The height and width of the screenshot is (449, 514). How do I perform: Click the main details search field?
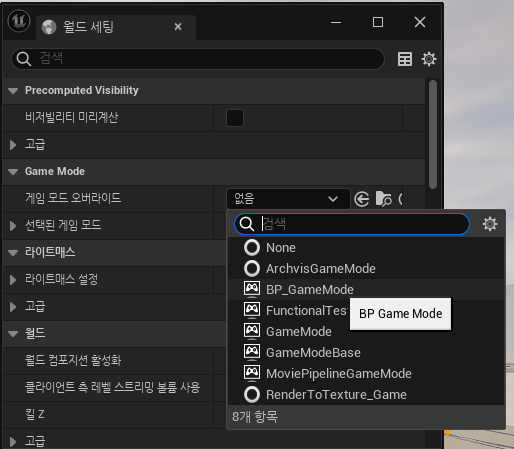[198, 59]
